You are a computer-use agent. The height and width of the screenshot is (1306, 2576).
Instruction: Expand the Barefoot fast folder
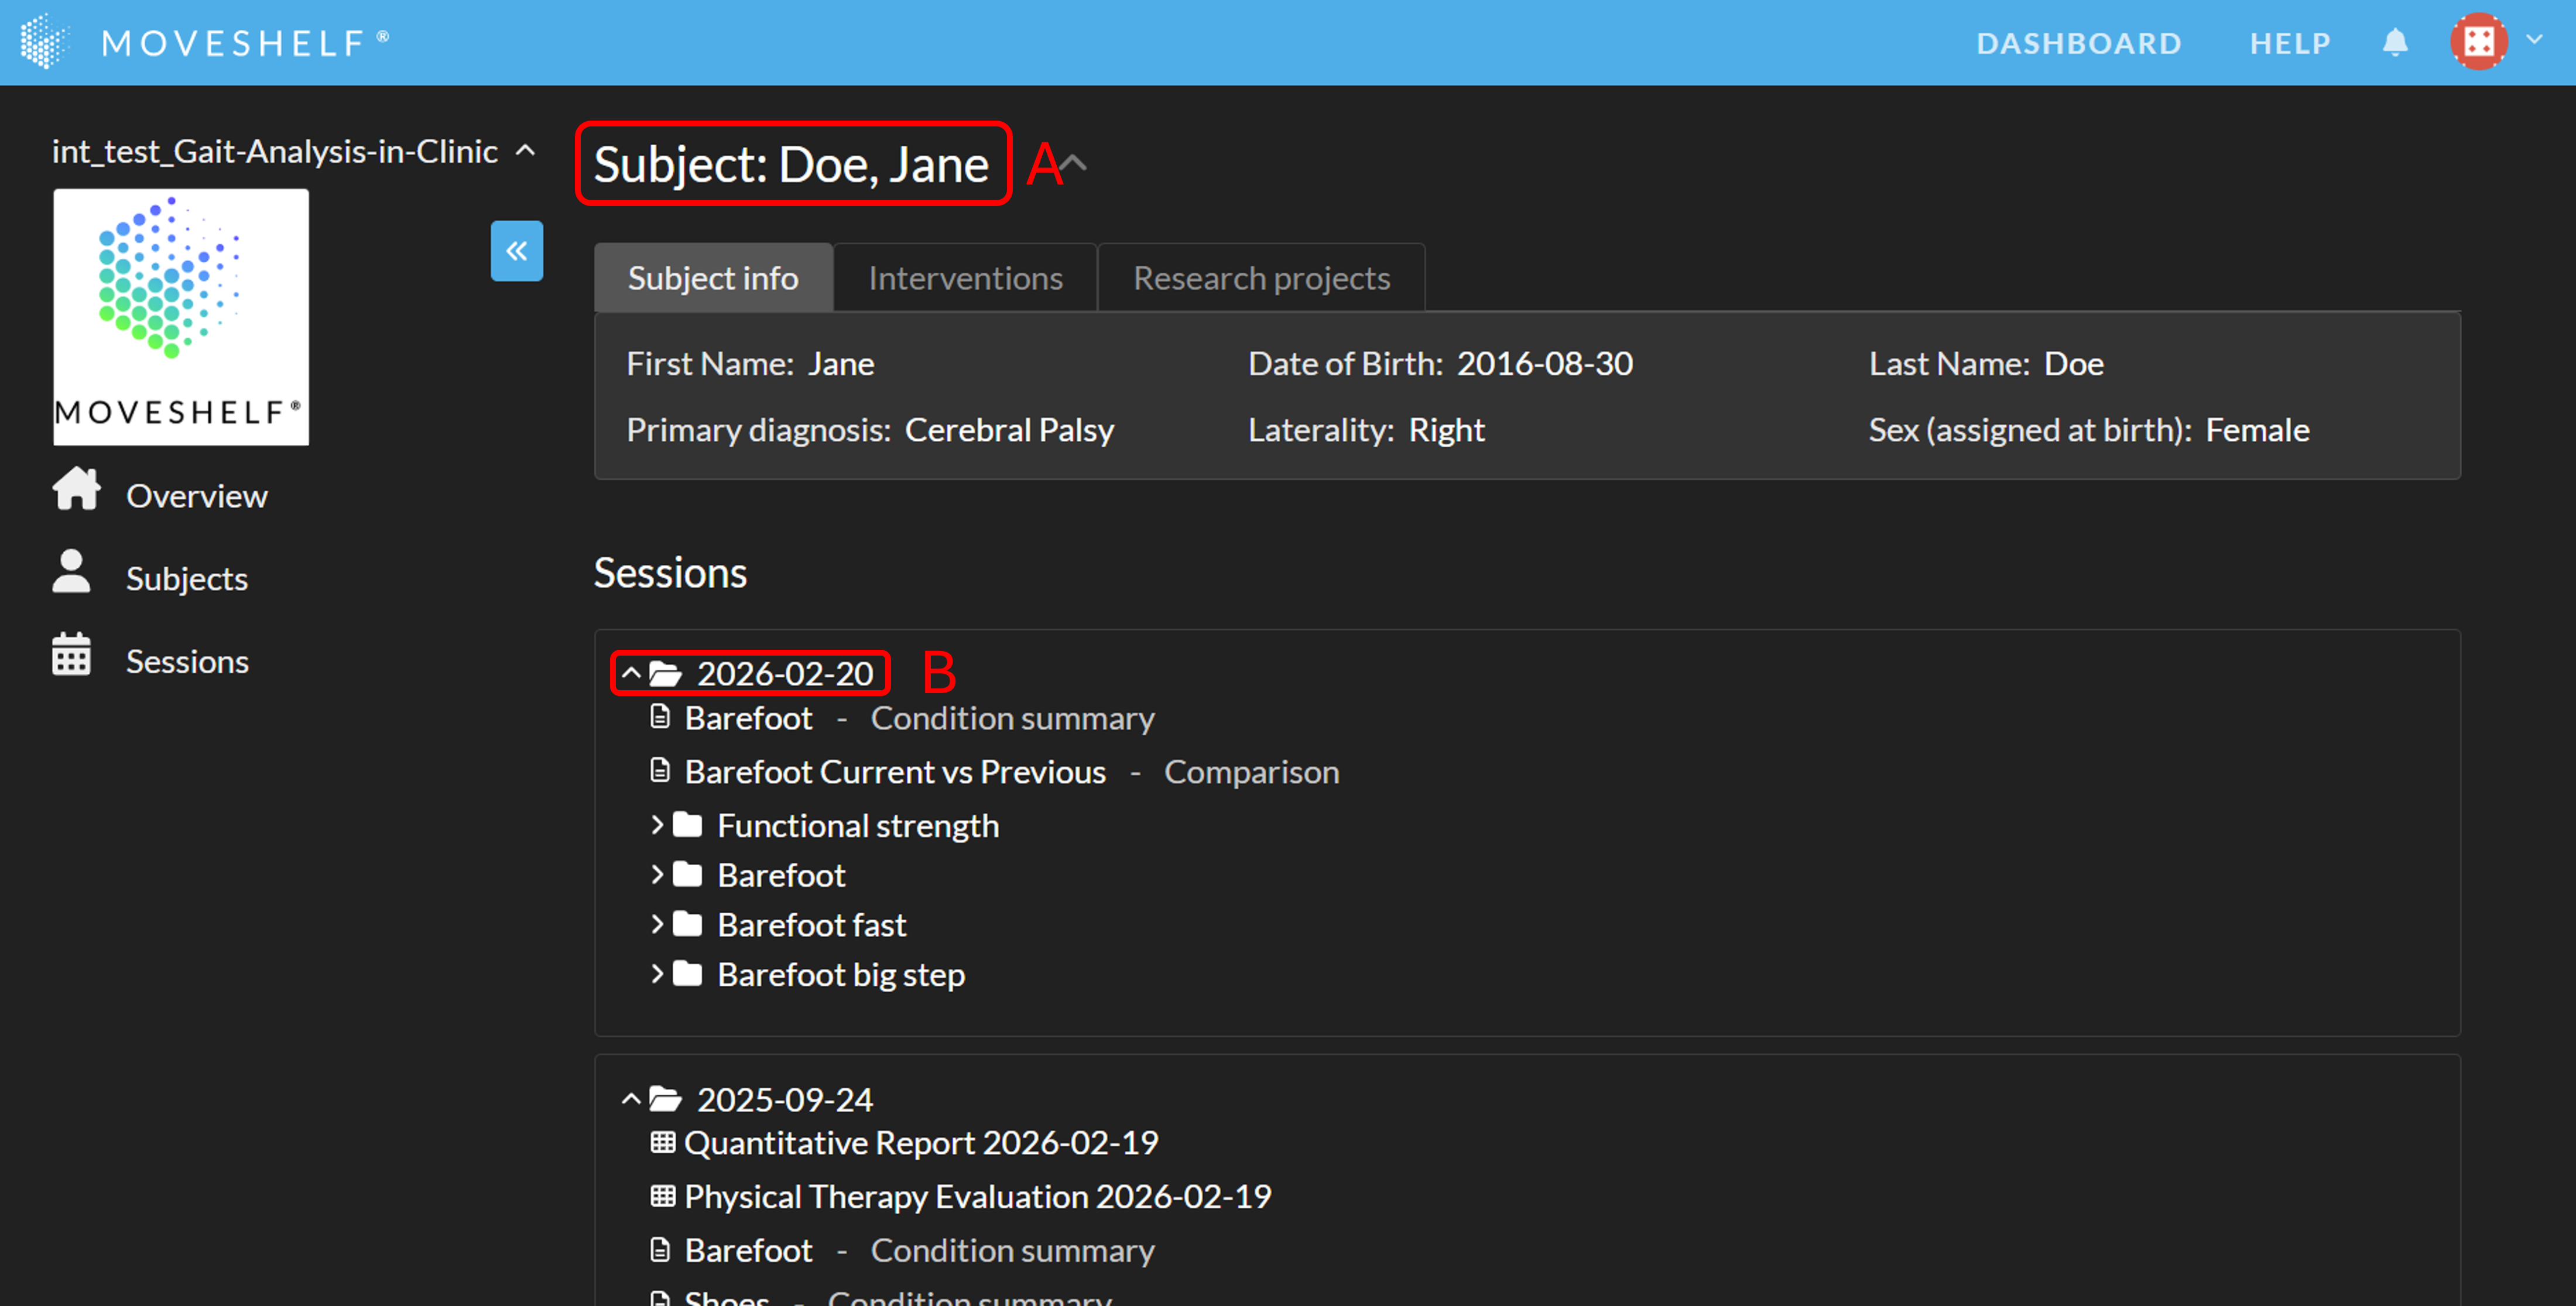[657, 924]
